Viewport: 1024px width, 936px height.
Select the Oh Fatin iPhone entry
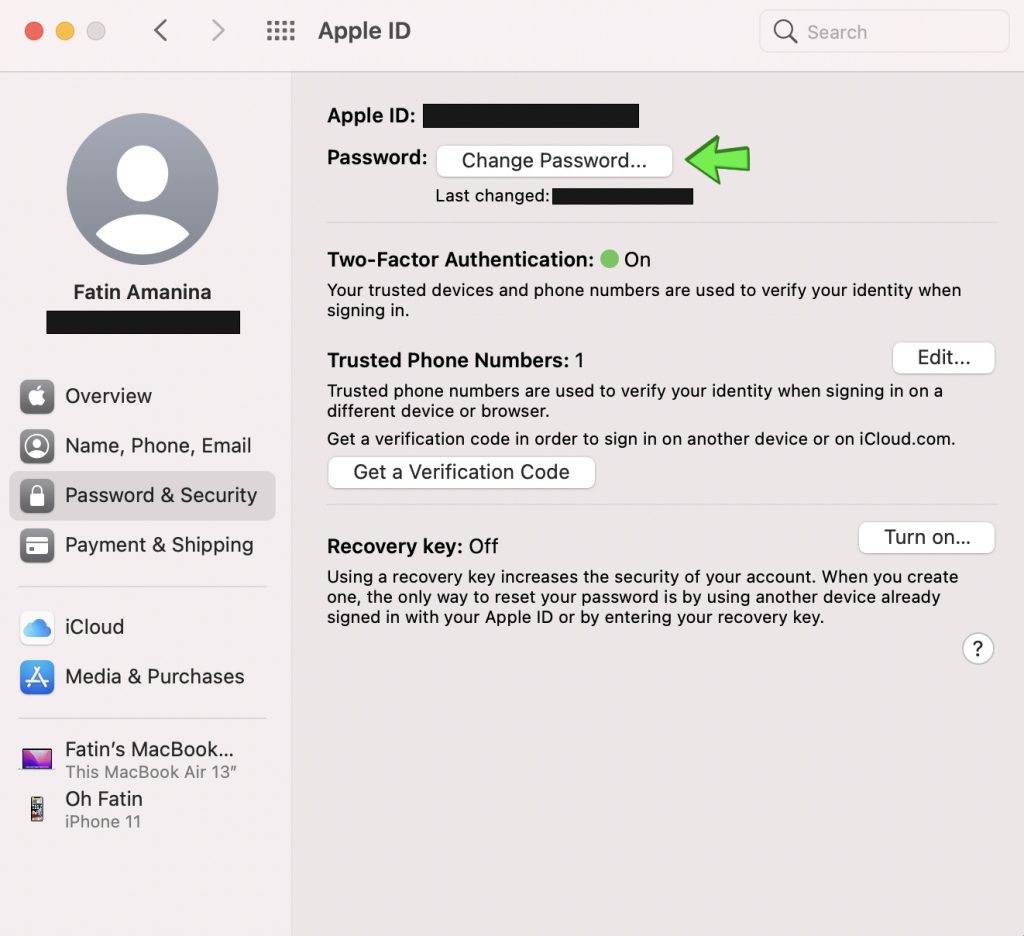coord(142,809)
